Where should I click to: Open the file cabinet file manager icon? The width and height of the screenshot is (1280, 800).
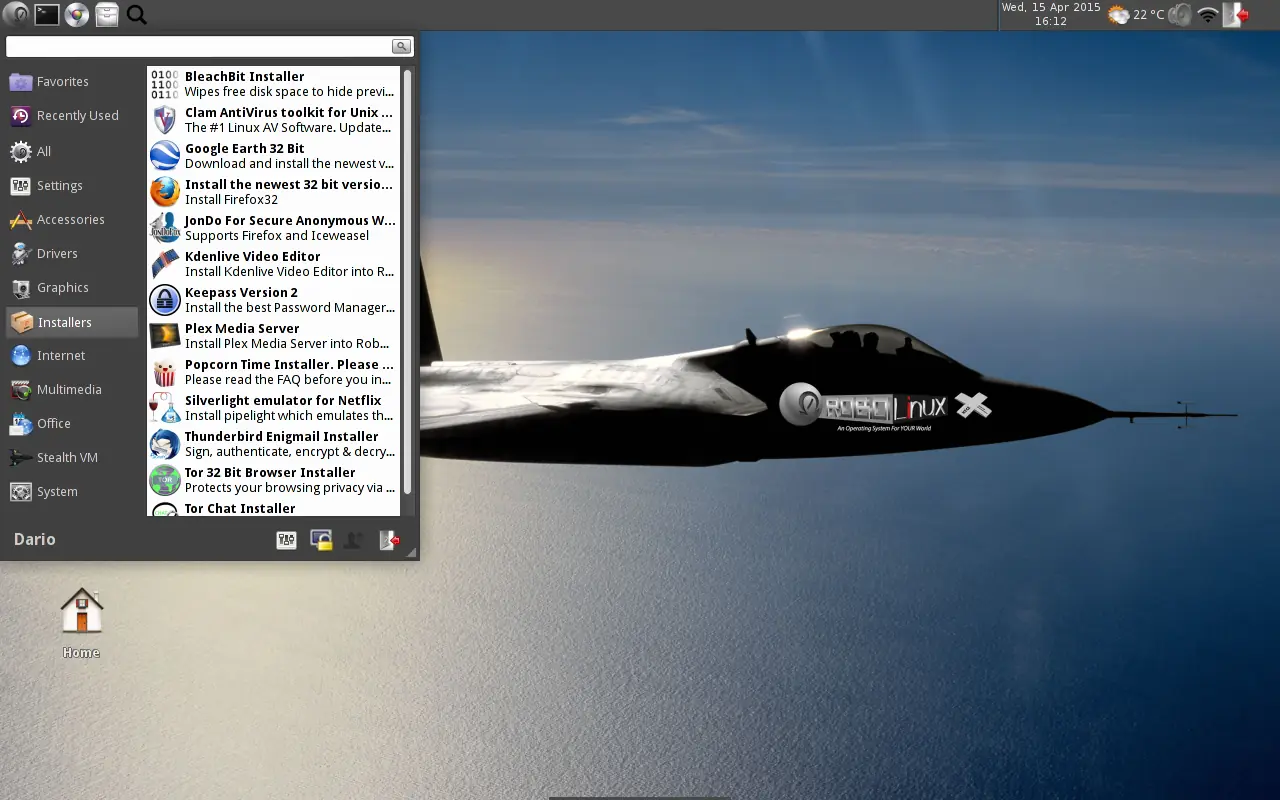(x=107, y=14)
